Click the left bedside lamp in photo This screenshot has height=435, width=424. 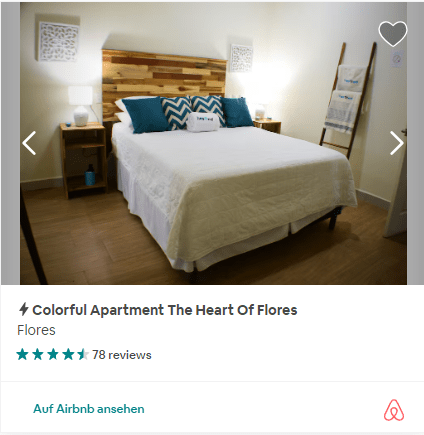[81, 106]
